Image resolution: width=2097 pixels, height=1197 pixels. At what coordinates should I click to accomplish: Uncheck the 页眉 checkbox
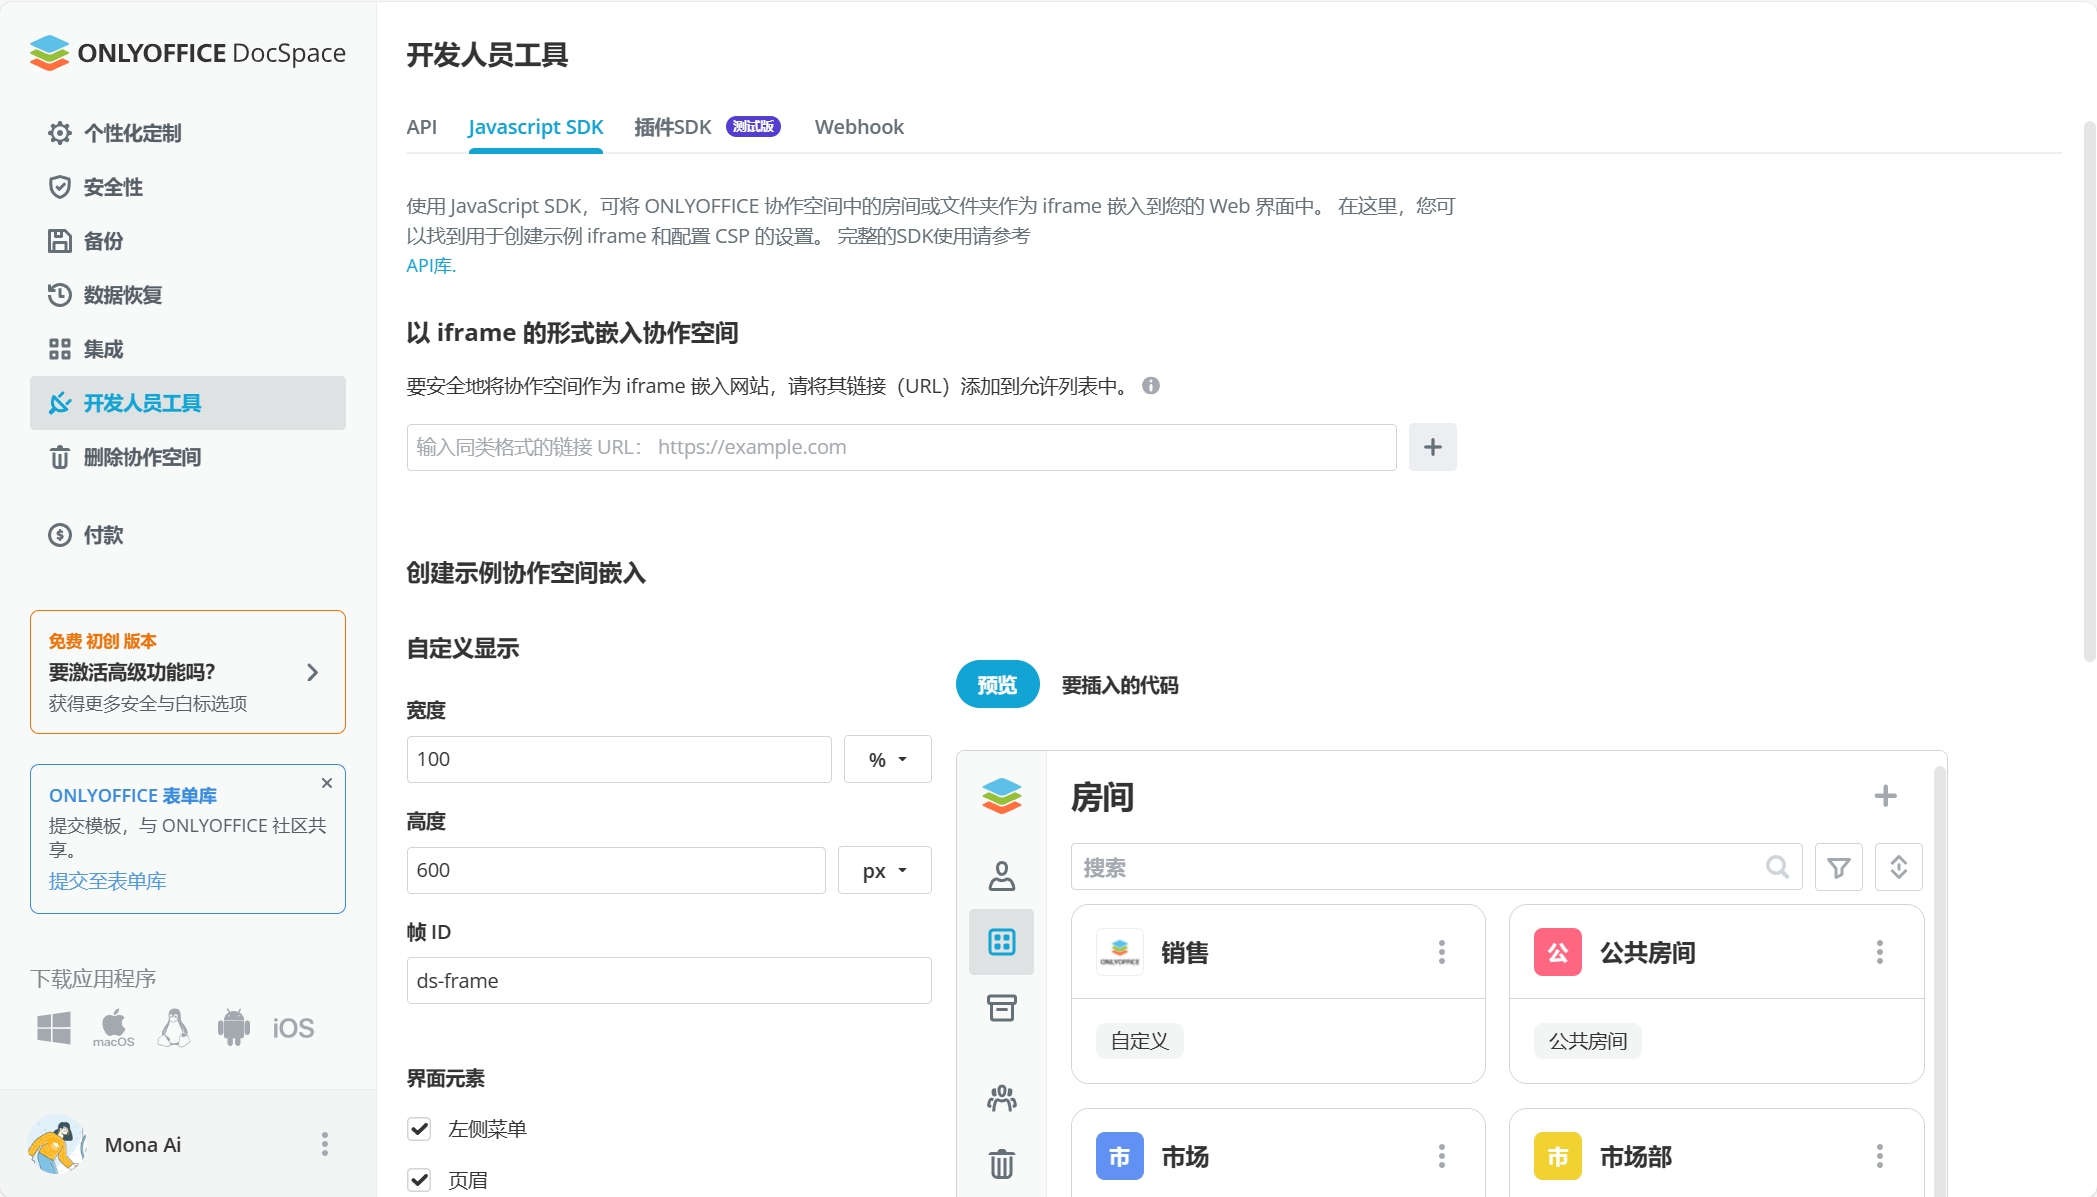(x=419, y=1179)
